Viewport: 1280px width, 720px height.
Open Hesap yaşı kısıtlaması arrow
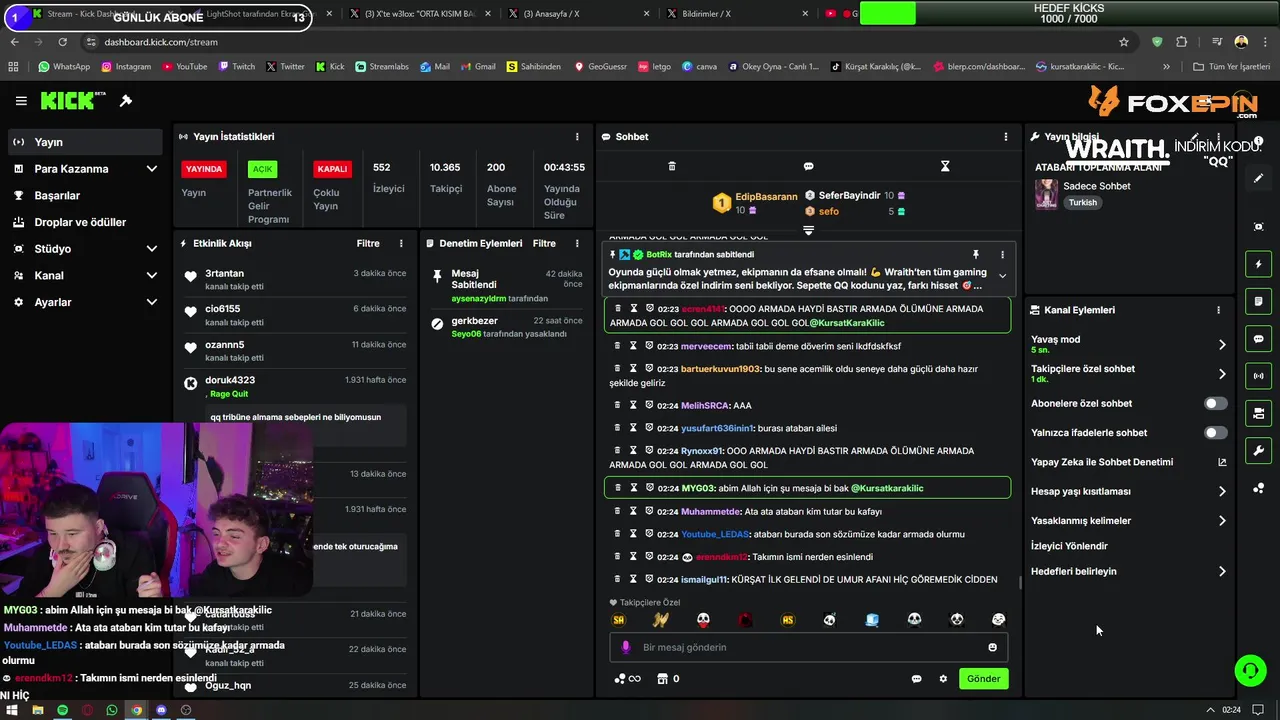(1222, 492)
